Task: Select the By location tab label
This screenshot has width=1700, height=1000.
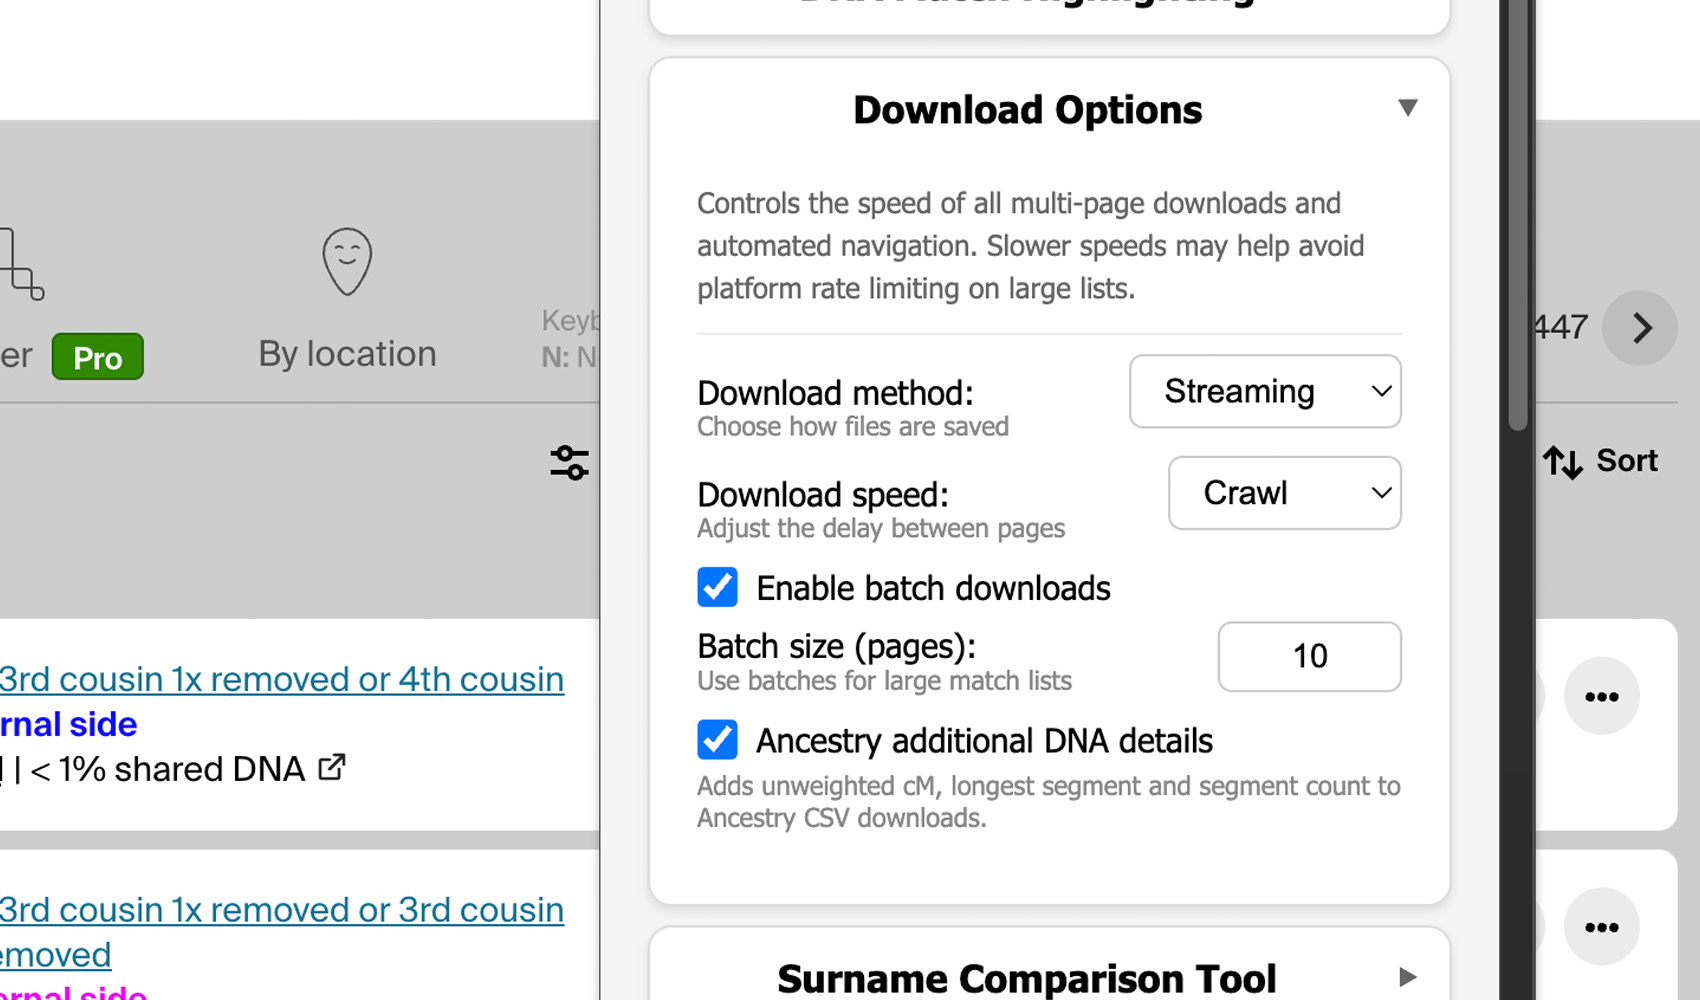Action: 347,354
